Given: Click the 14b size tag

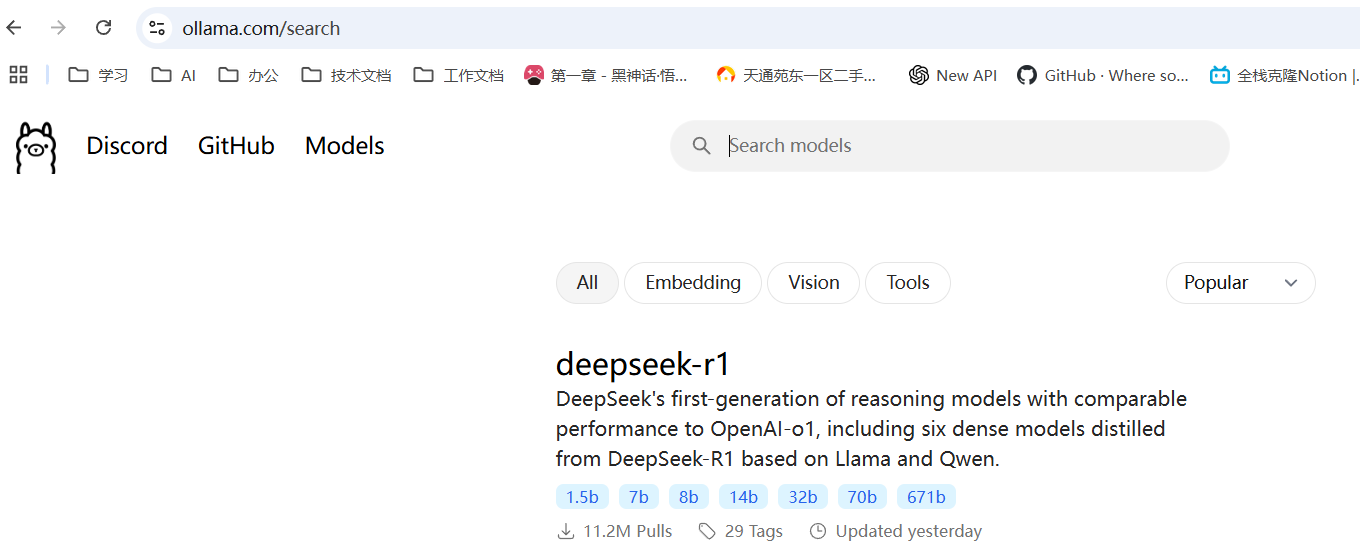Looking at the screenshot, I should click(x=743, y=497).
